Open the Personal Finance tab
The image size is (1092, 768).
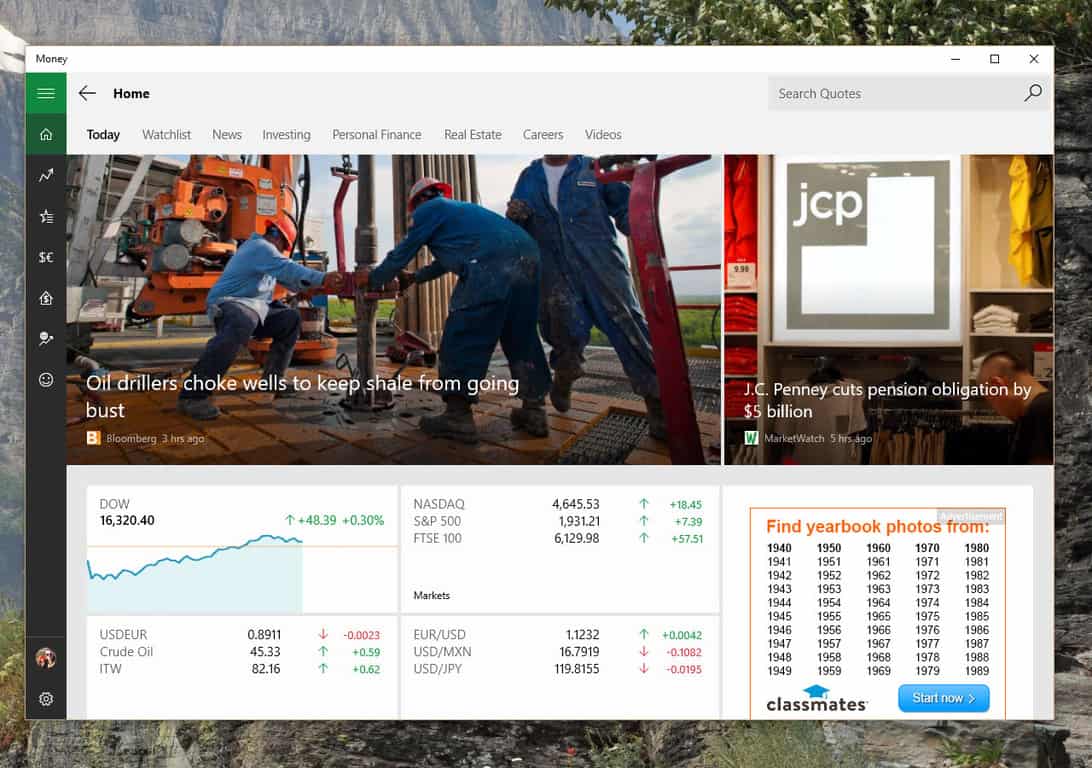[377, 134]
